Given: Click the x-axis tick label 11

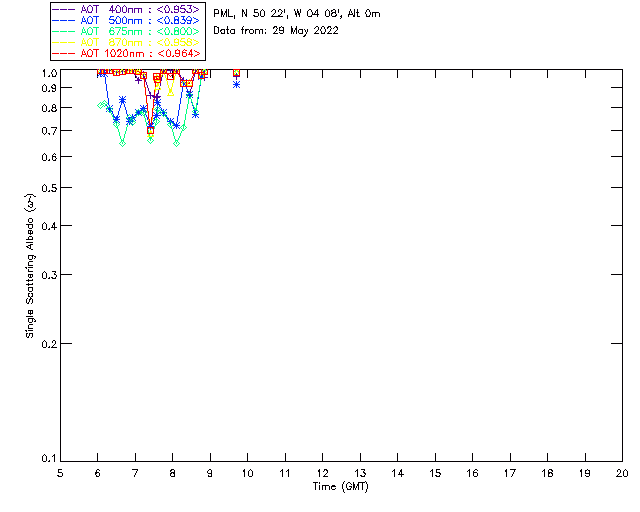Looking at the screenshot, I should pyautogui.click(x=285, y=473).
